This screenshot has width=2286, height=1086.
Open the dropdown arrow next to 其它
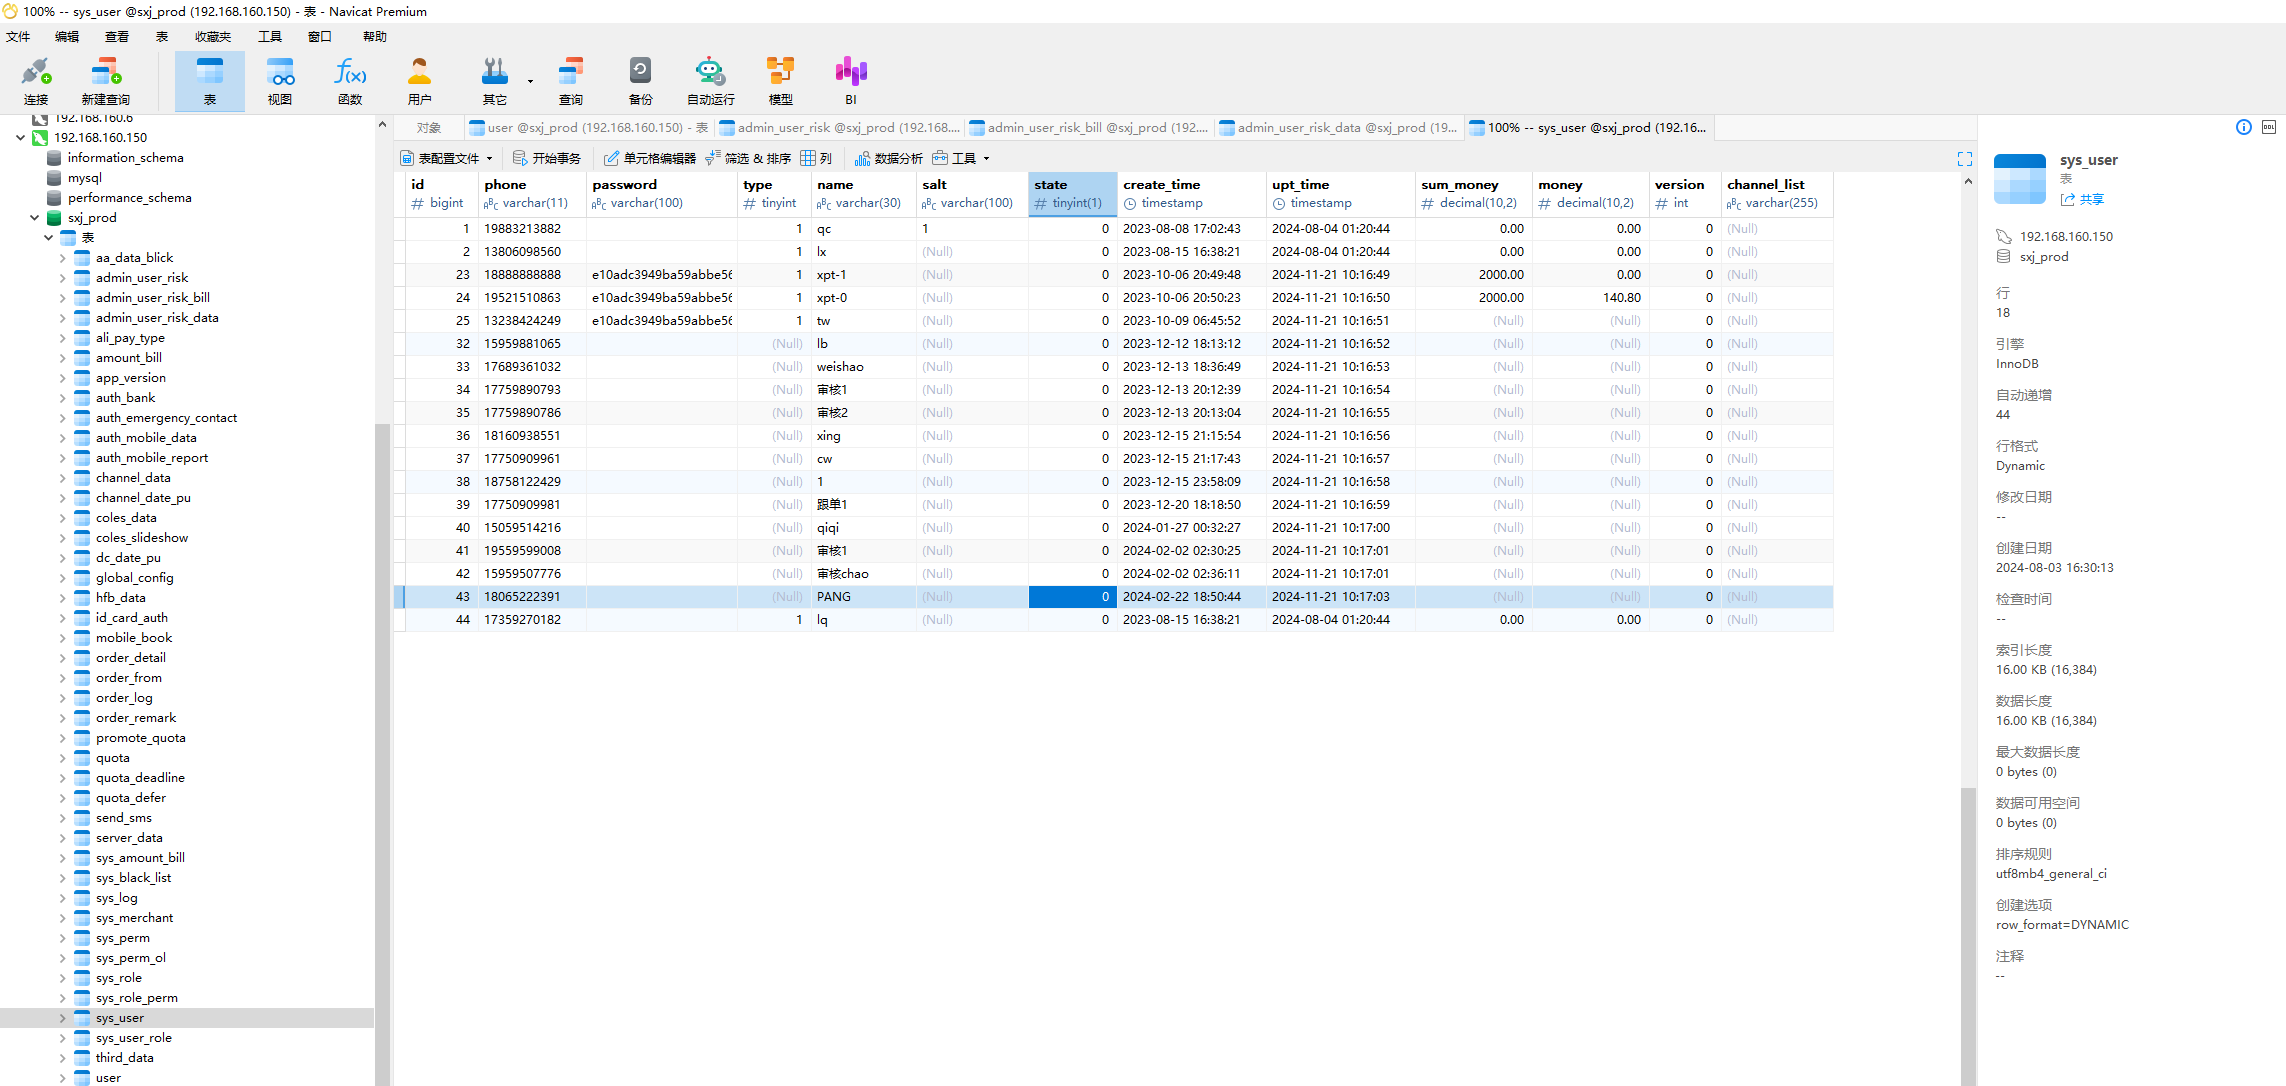[x=530, y=82]
